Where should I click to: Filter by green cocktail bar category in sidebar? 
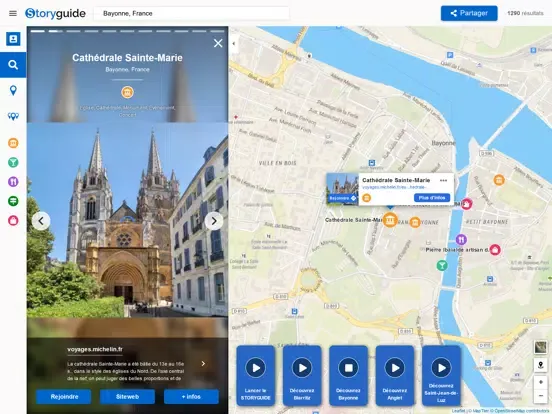point(13,162)
